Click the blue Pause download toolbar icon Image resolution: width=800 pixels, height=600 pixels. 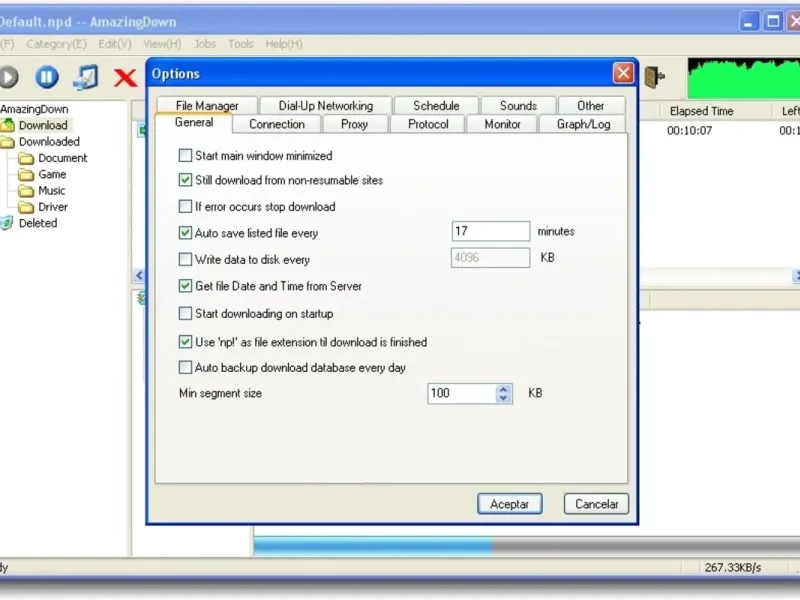pos(46,78)
